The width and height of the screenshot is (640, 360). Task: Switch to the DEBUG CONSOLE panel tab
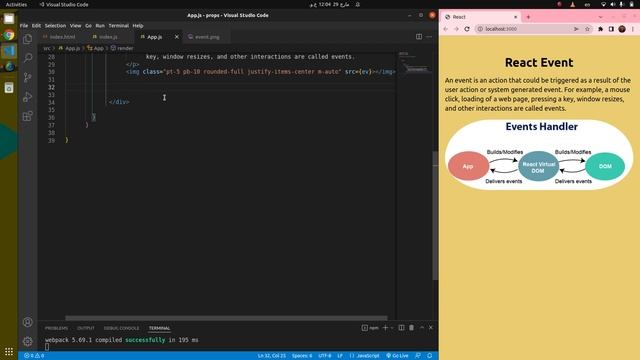point(121,328)
